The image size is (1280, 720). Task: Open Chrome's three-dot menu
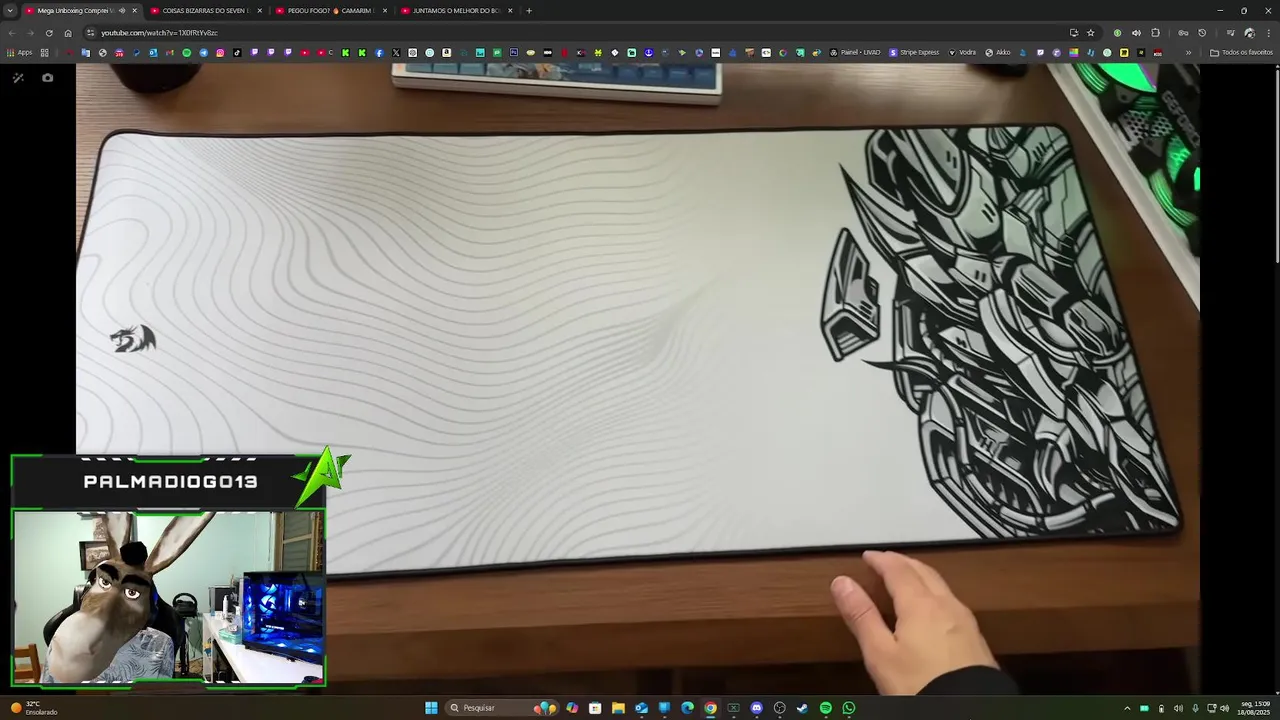[x=1269, y=33]
